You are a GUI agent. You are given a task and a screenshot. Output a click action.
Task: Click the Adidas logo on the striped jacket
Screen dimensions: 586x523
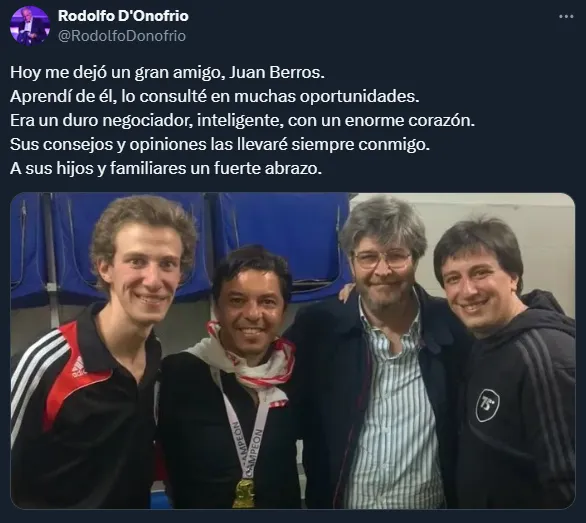click(78, 366)
